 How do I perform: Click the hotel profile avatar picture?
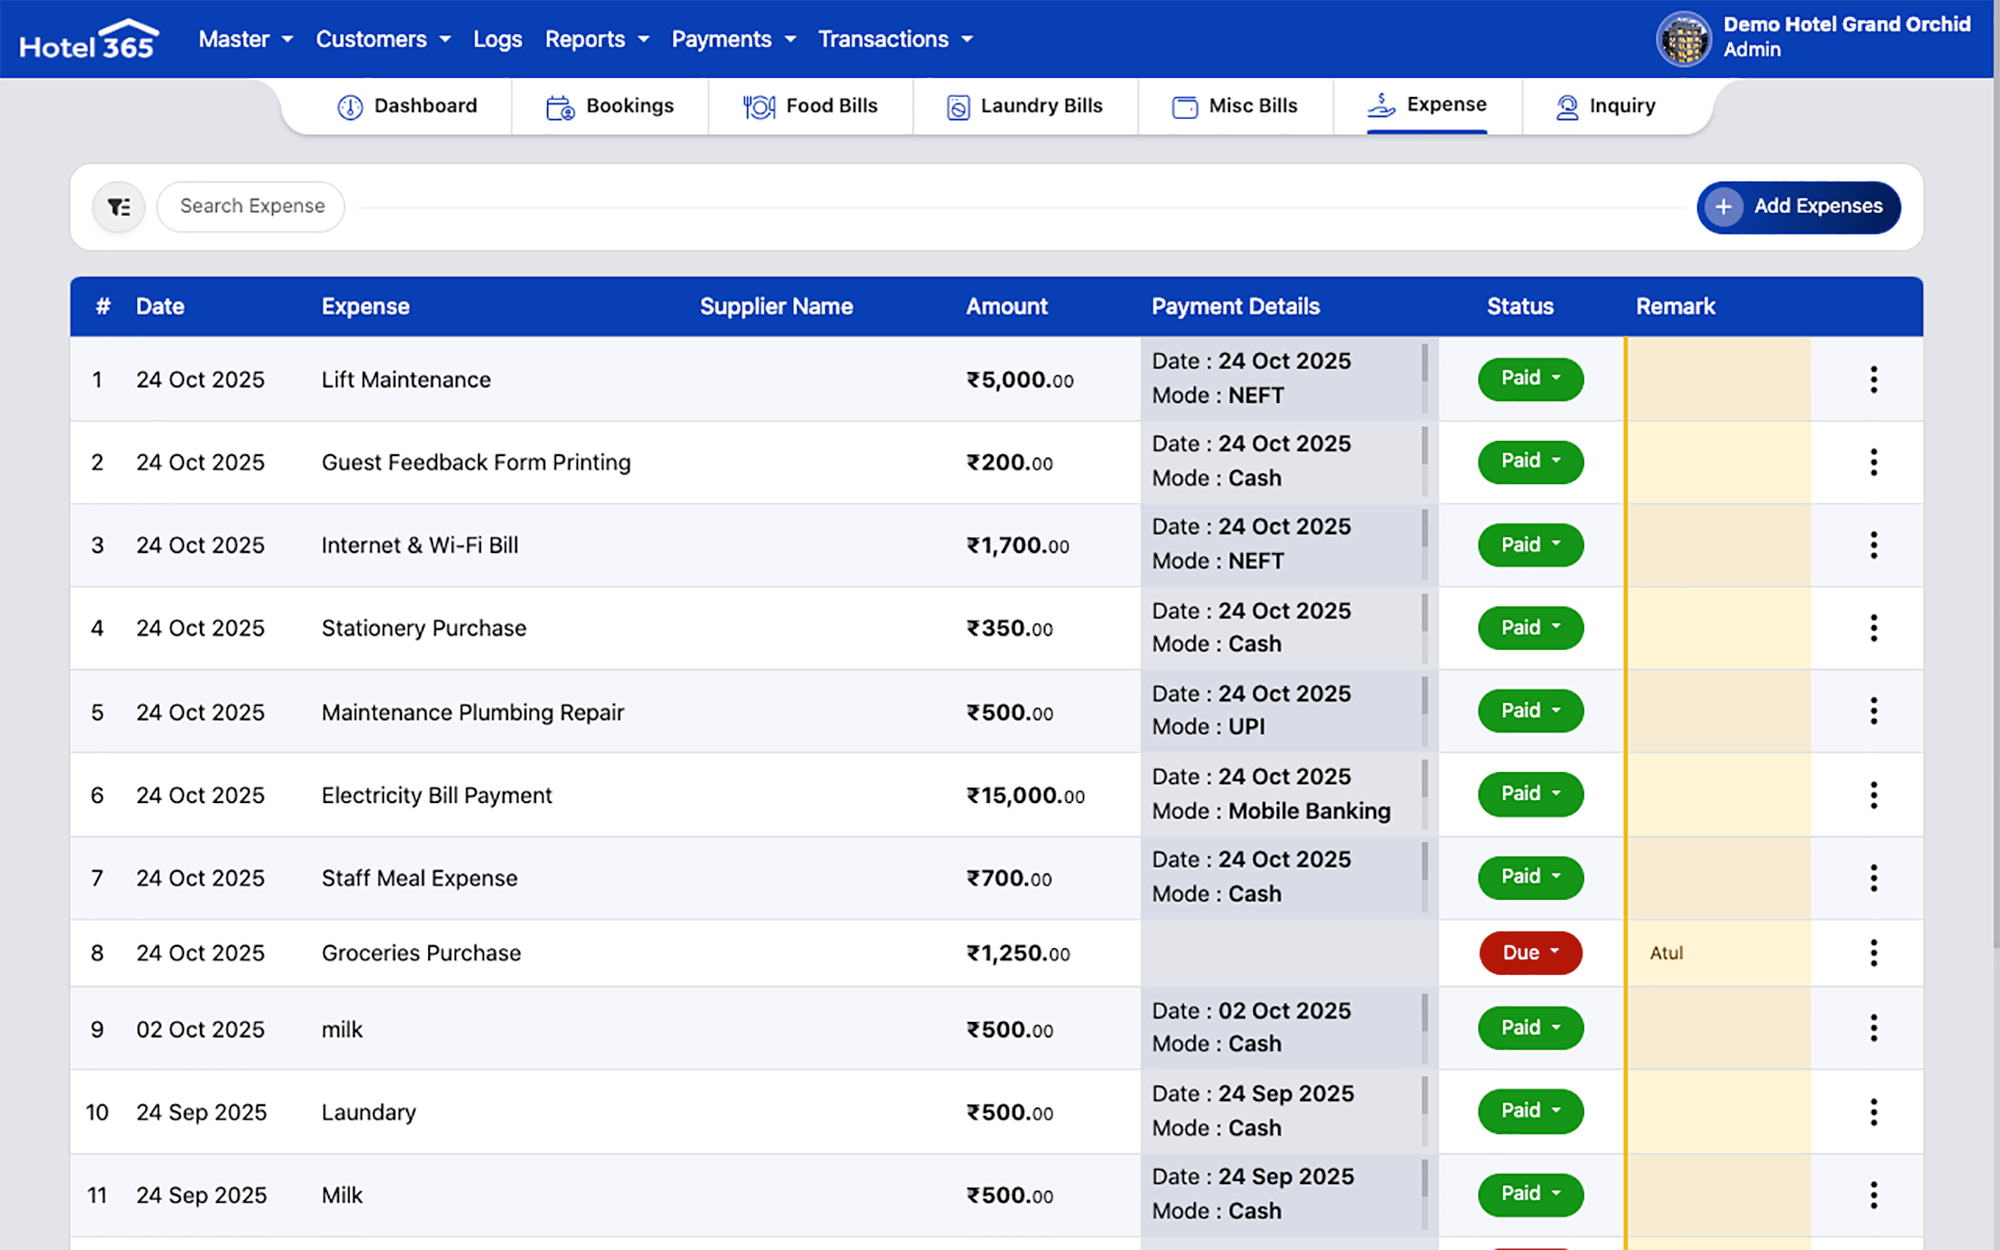coord(1684,39)
